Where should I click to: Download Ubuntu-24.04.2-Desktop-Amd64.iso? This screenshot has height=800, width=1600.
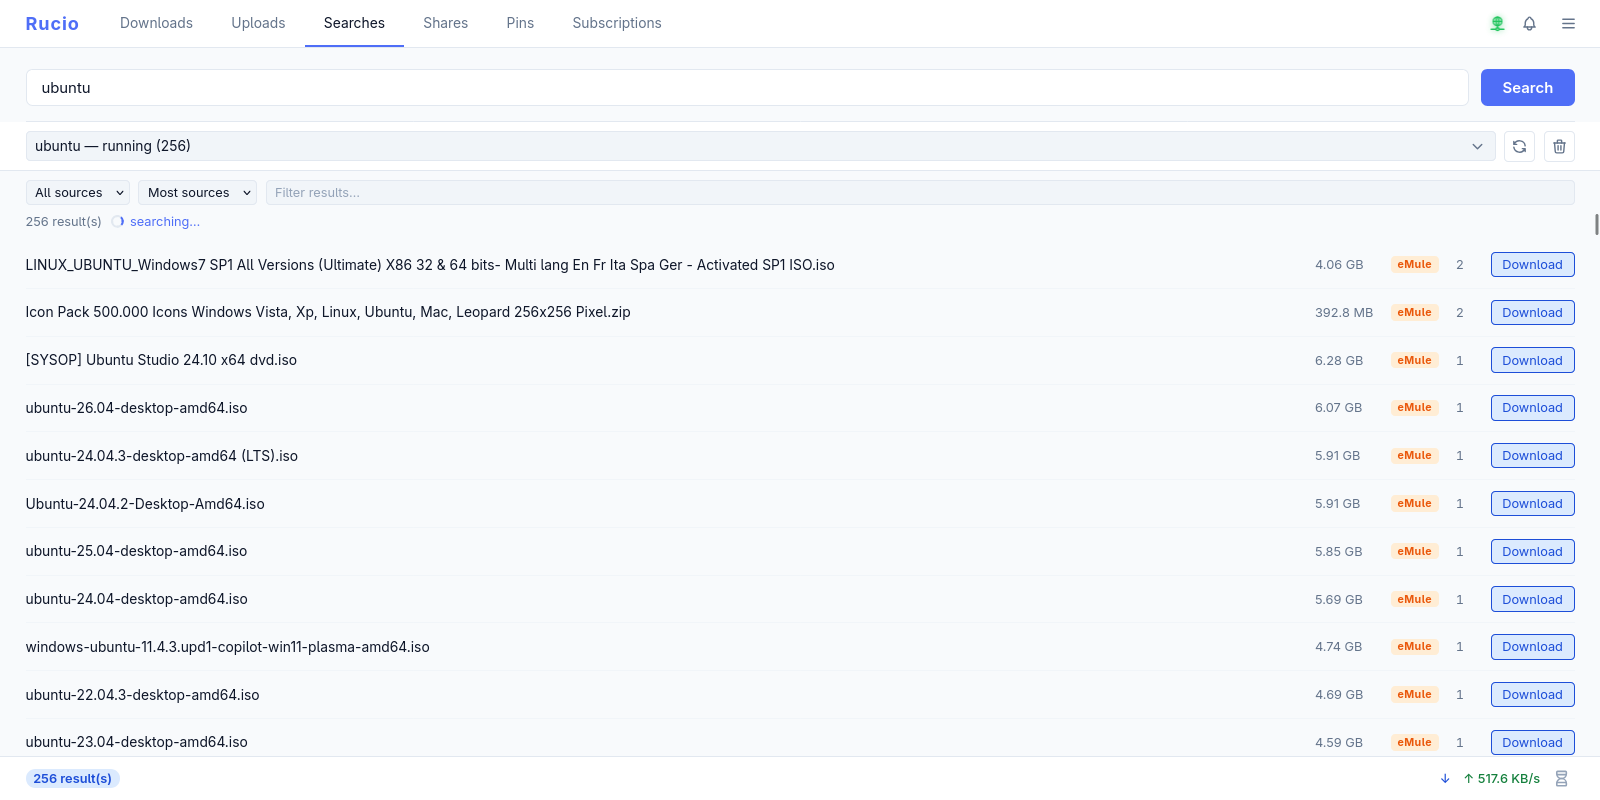coord(1532,504)
